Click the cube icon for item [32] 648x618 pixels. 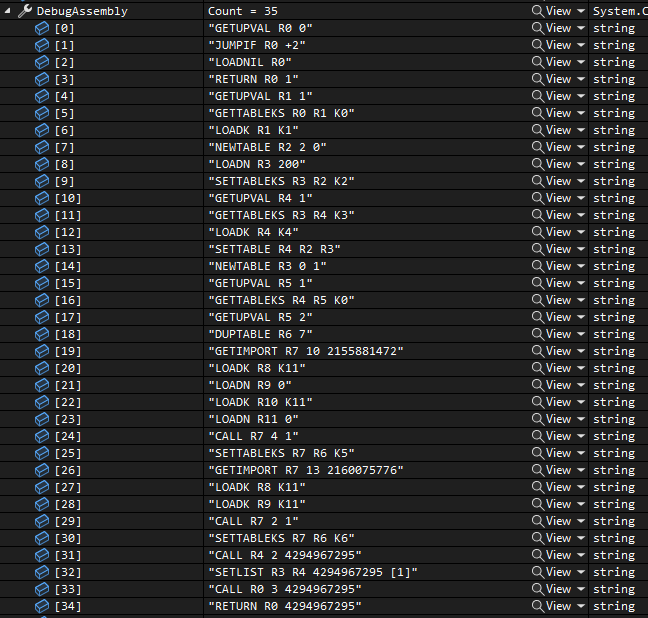[42, 572]
